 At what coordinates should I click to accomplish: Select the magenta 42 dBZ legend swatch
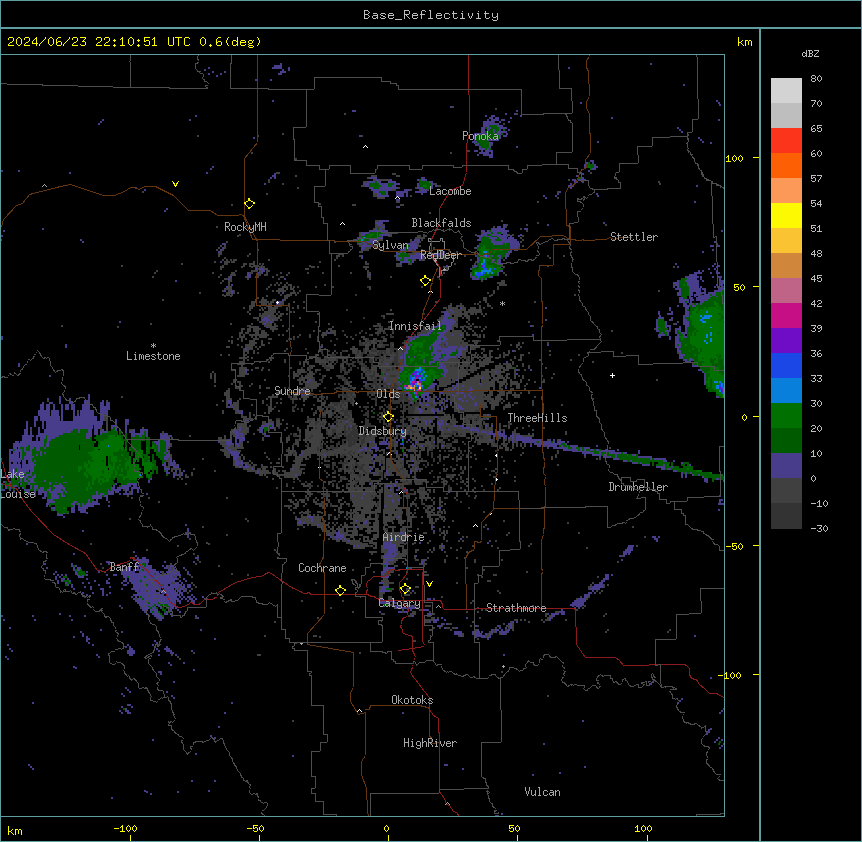(786, 315)
